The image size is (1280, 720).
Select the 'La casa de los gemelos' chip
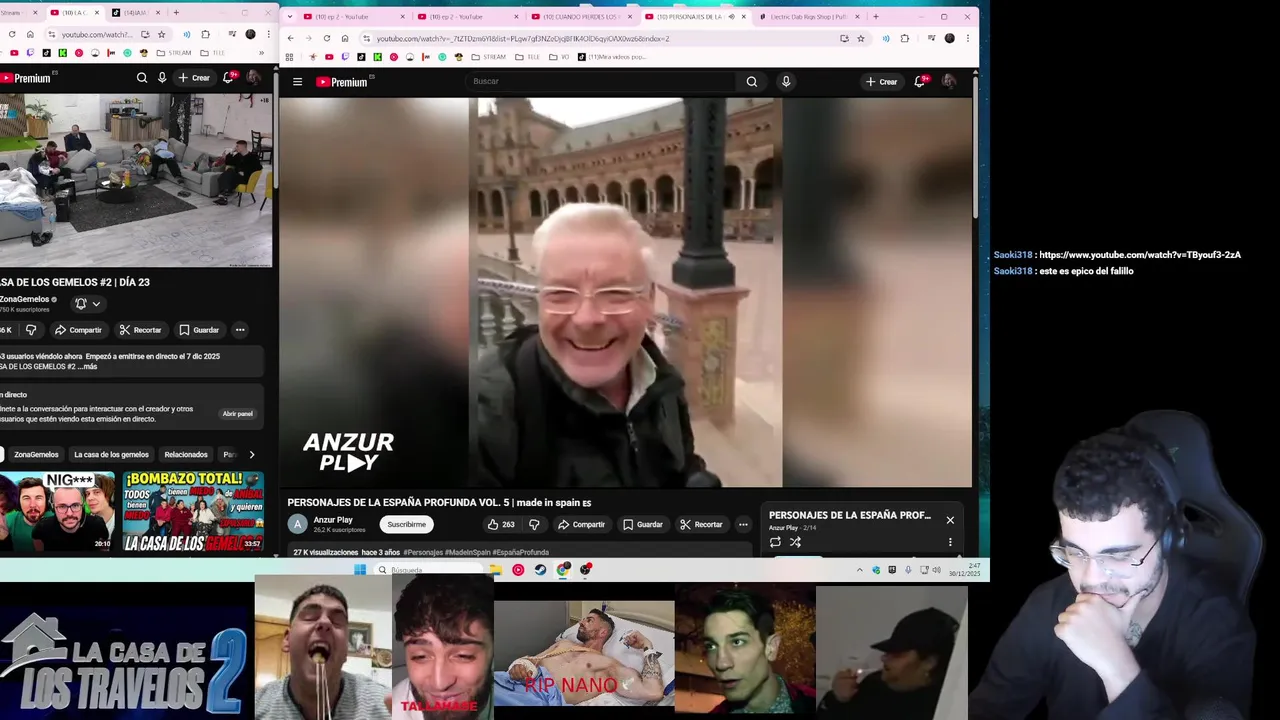click(111, 454)
